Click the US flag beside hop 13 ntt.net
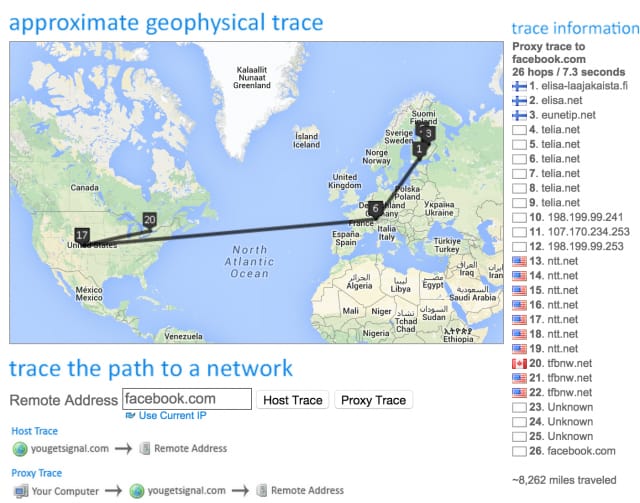 519,261
